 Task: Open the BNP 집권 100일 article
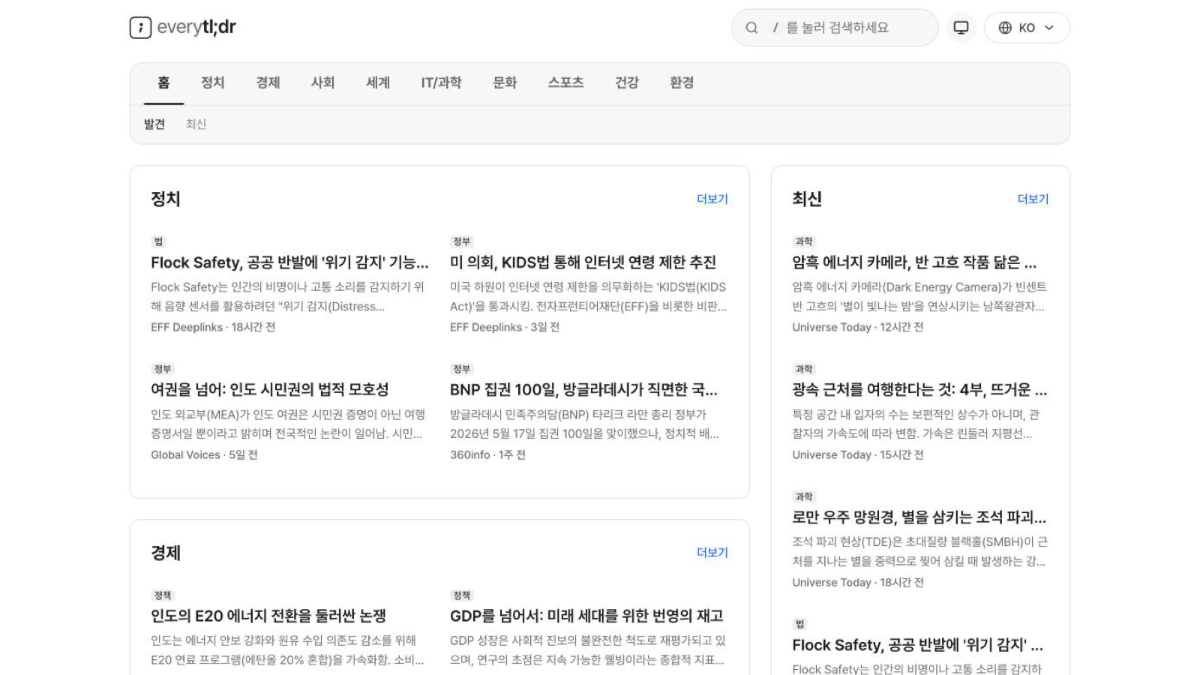pyautogui.click(x=584, y=389)
